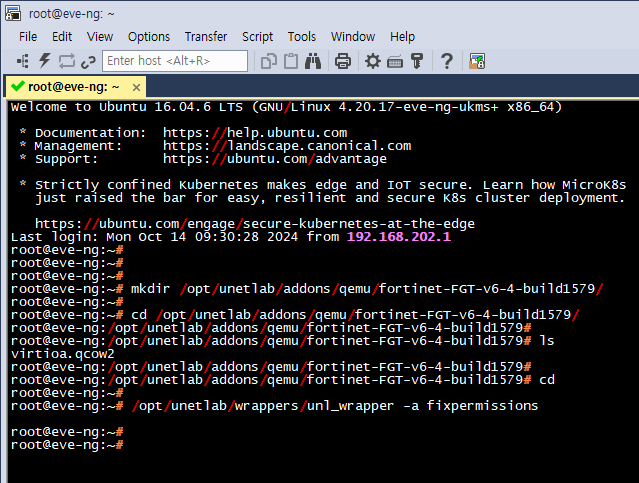The width and height of the screenshot is (639, 483).
Task: Open the Edit menu
Action: pyautogui.click(x=62, y=37)
